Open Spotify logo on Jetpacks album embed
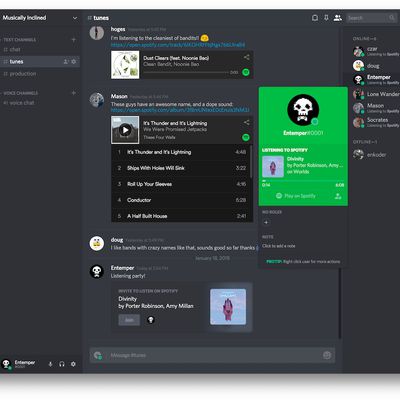400x400 pixels. click(246, 137)
